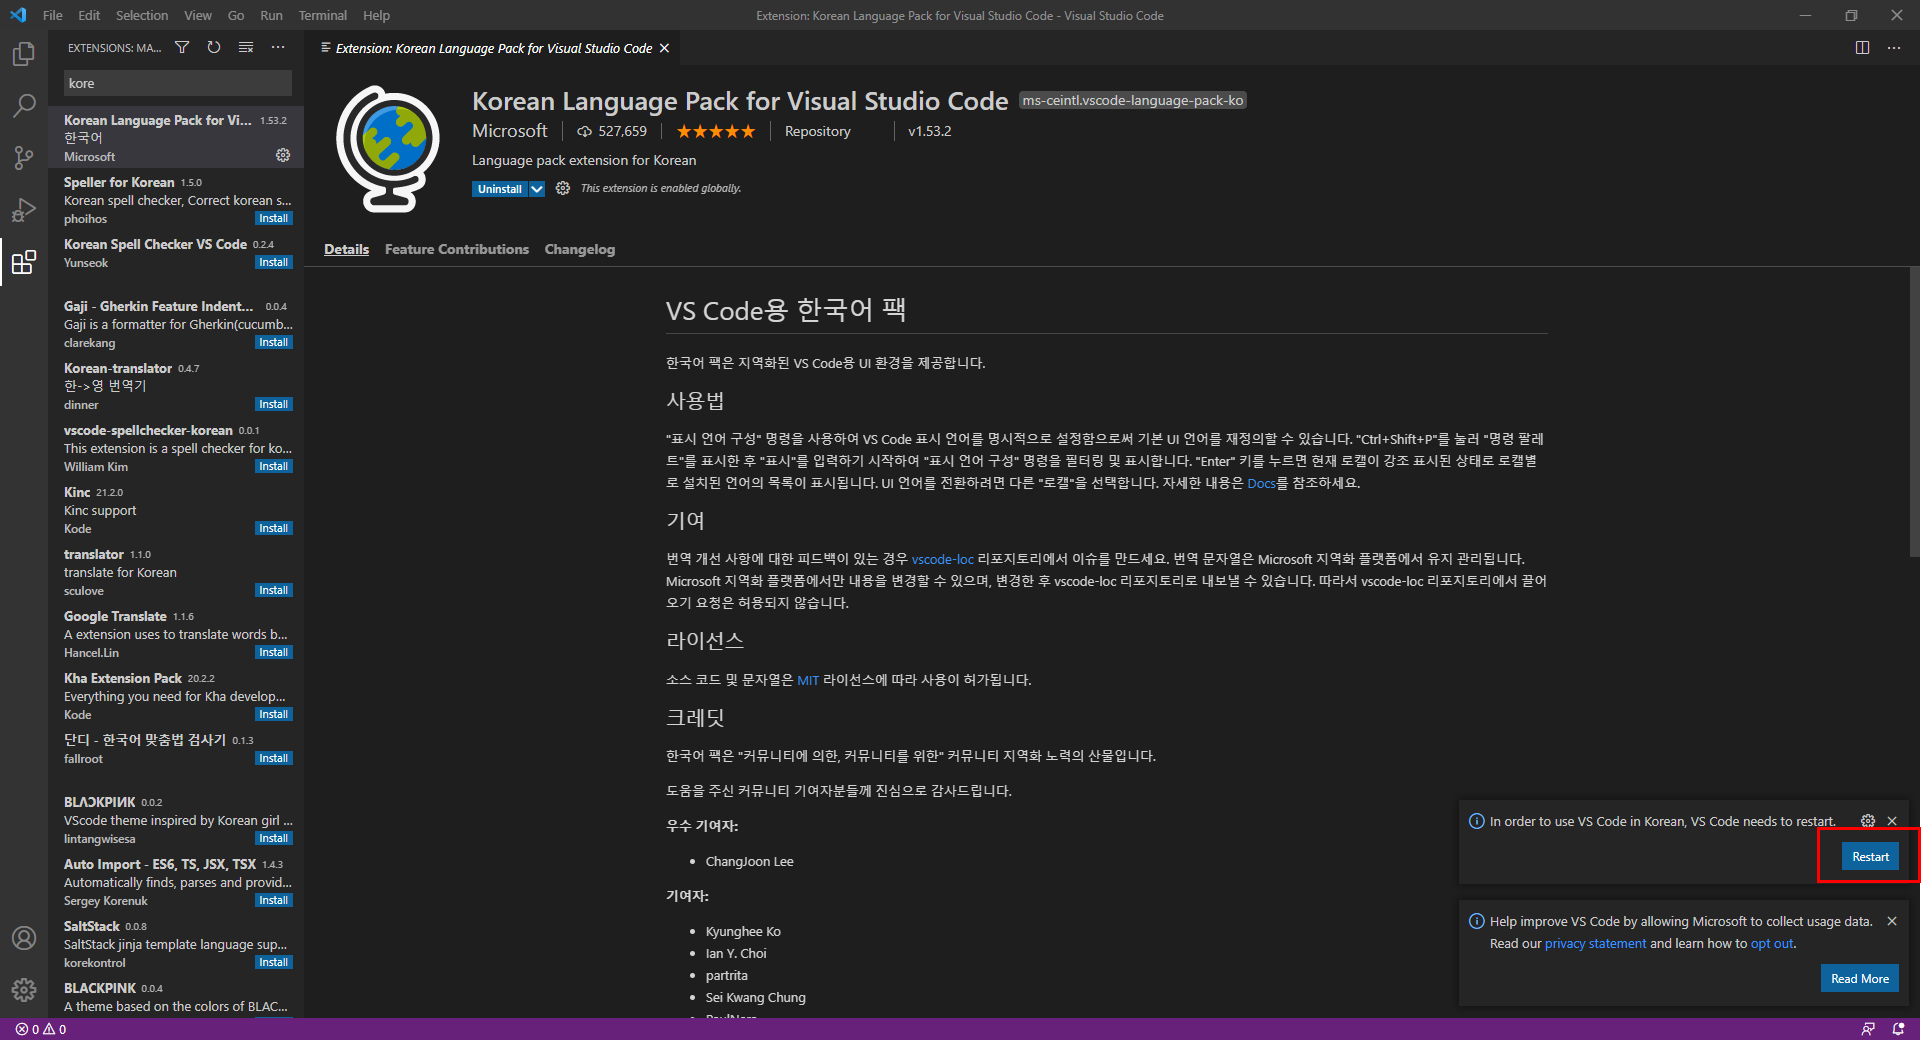Screen dimensions: 1921x1040
Task: Expand the Uninstall dropdown arrow
Action: (537, 189)
